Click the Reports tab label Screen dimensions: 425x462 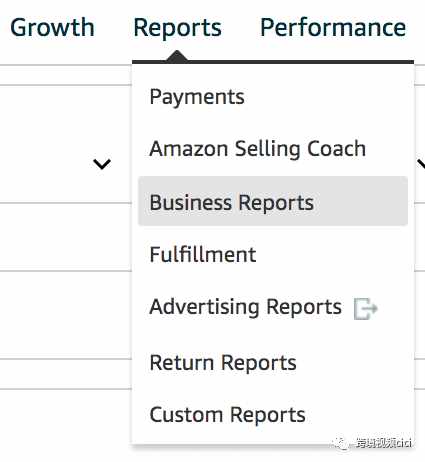pyautogui.click(x=177, y=27)
